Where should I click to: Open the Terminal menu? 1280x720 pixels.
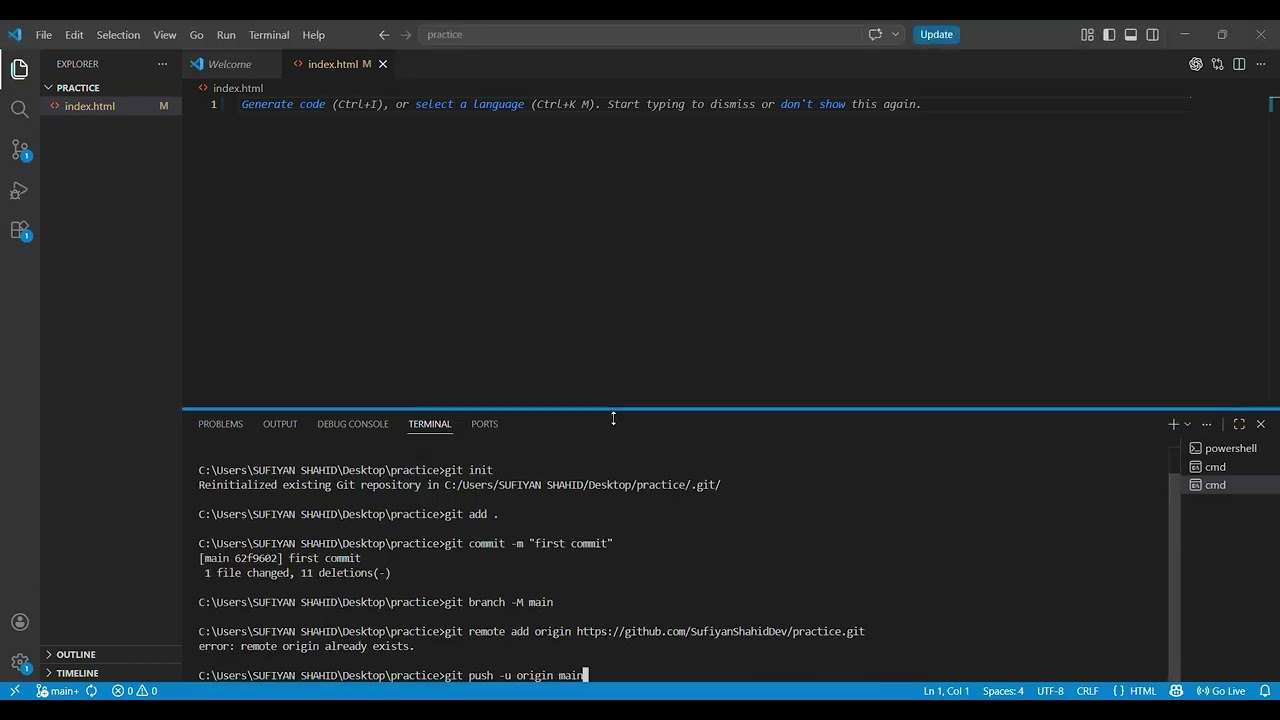point(269,35)
